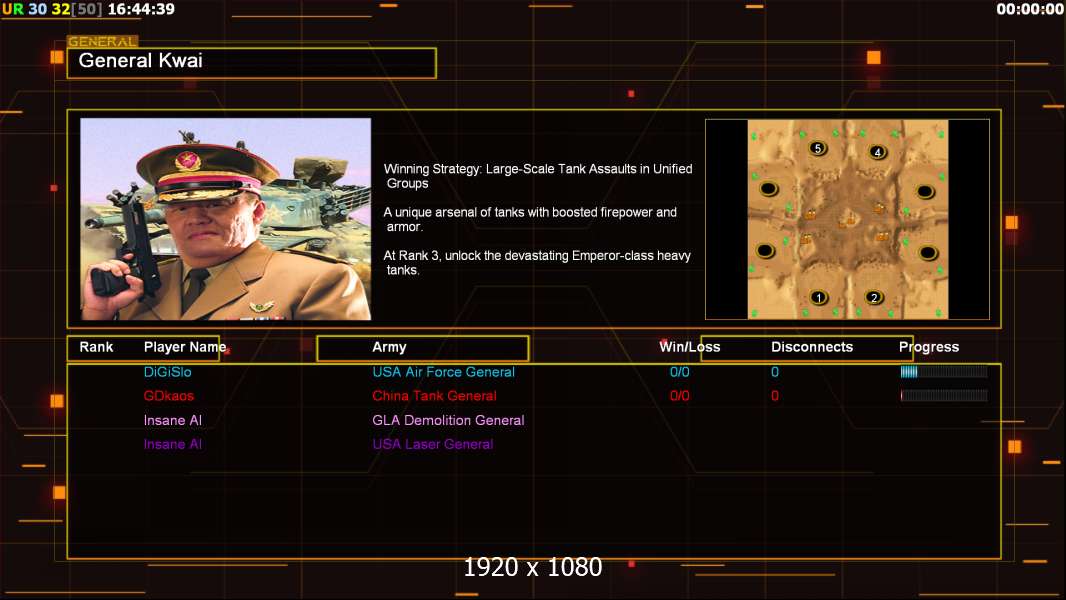Viewport: 1066px width, 600px height.
Task: Click the Player Name column header
Action: (x=185, y=347)
